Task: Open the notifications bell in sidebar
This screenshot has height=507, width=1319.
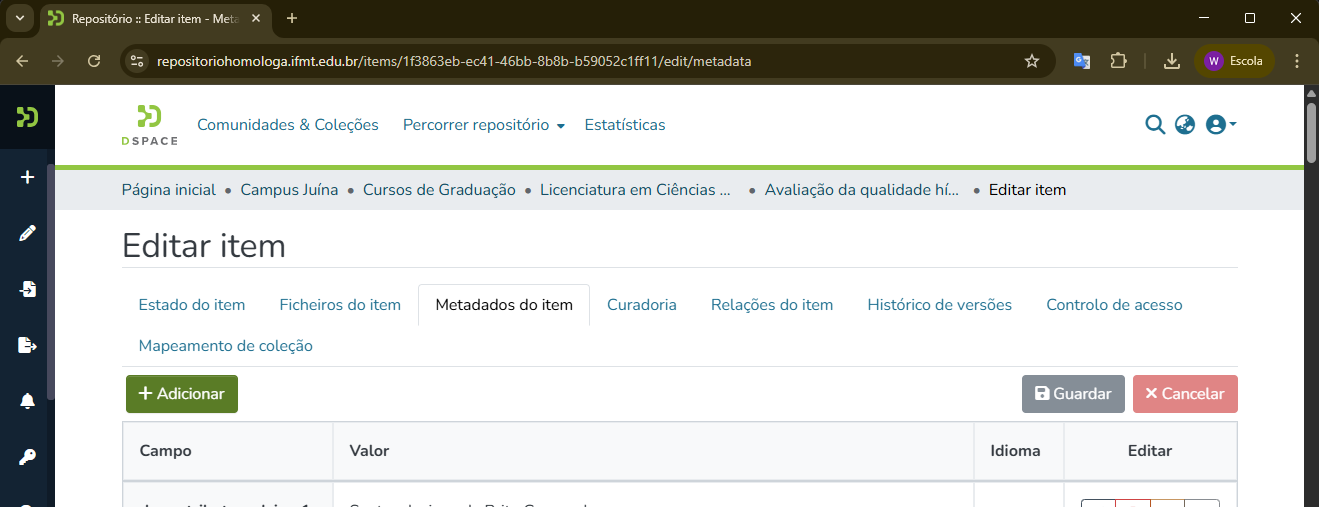Action: (27, 401)
